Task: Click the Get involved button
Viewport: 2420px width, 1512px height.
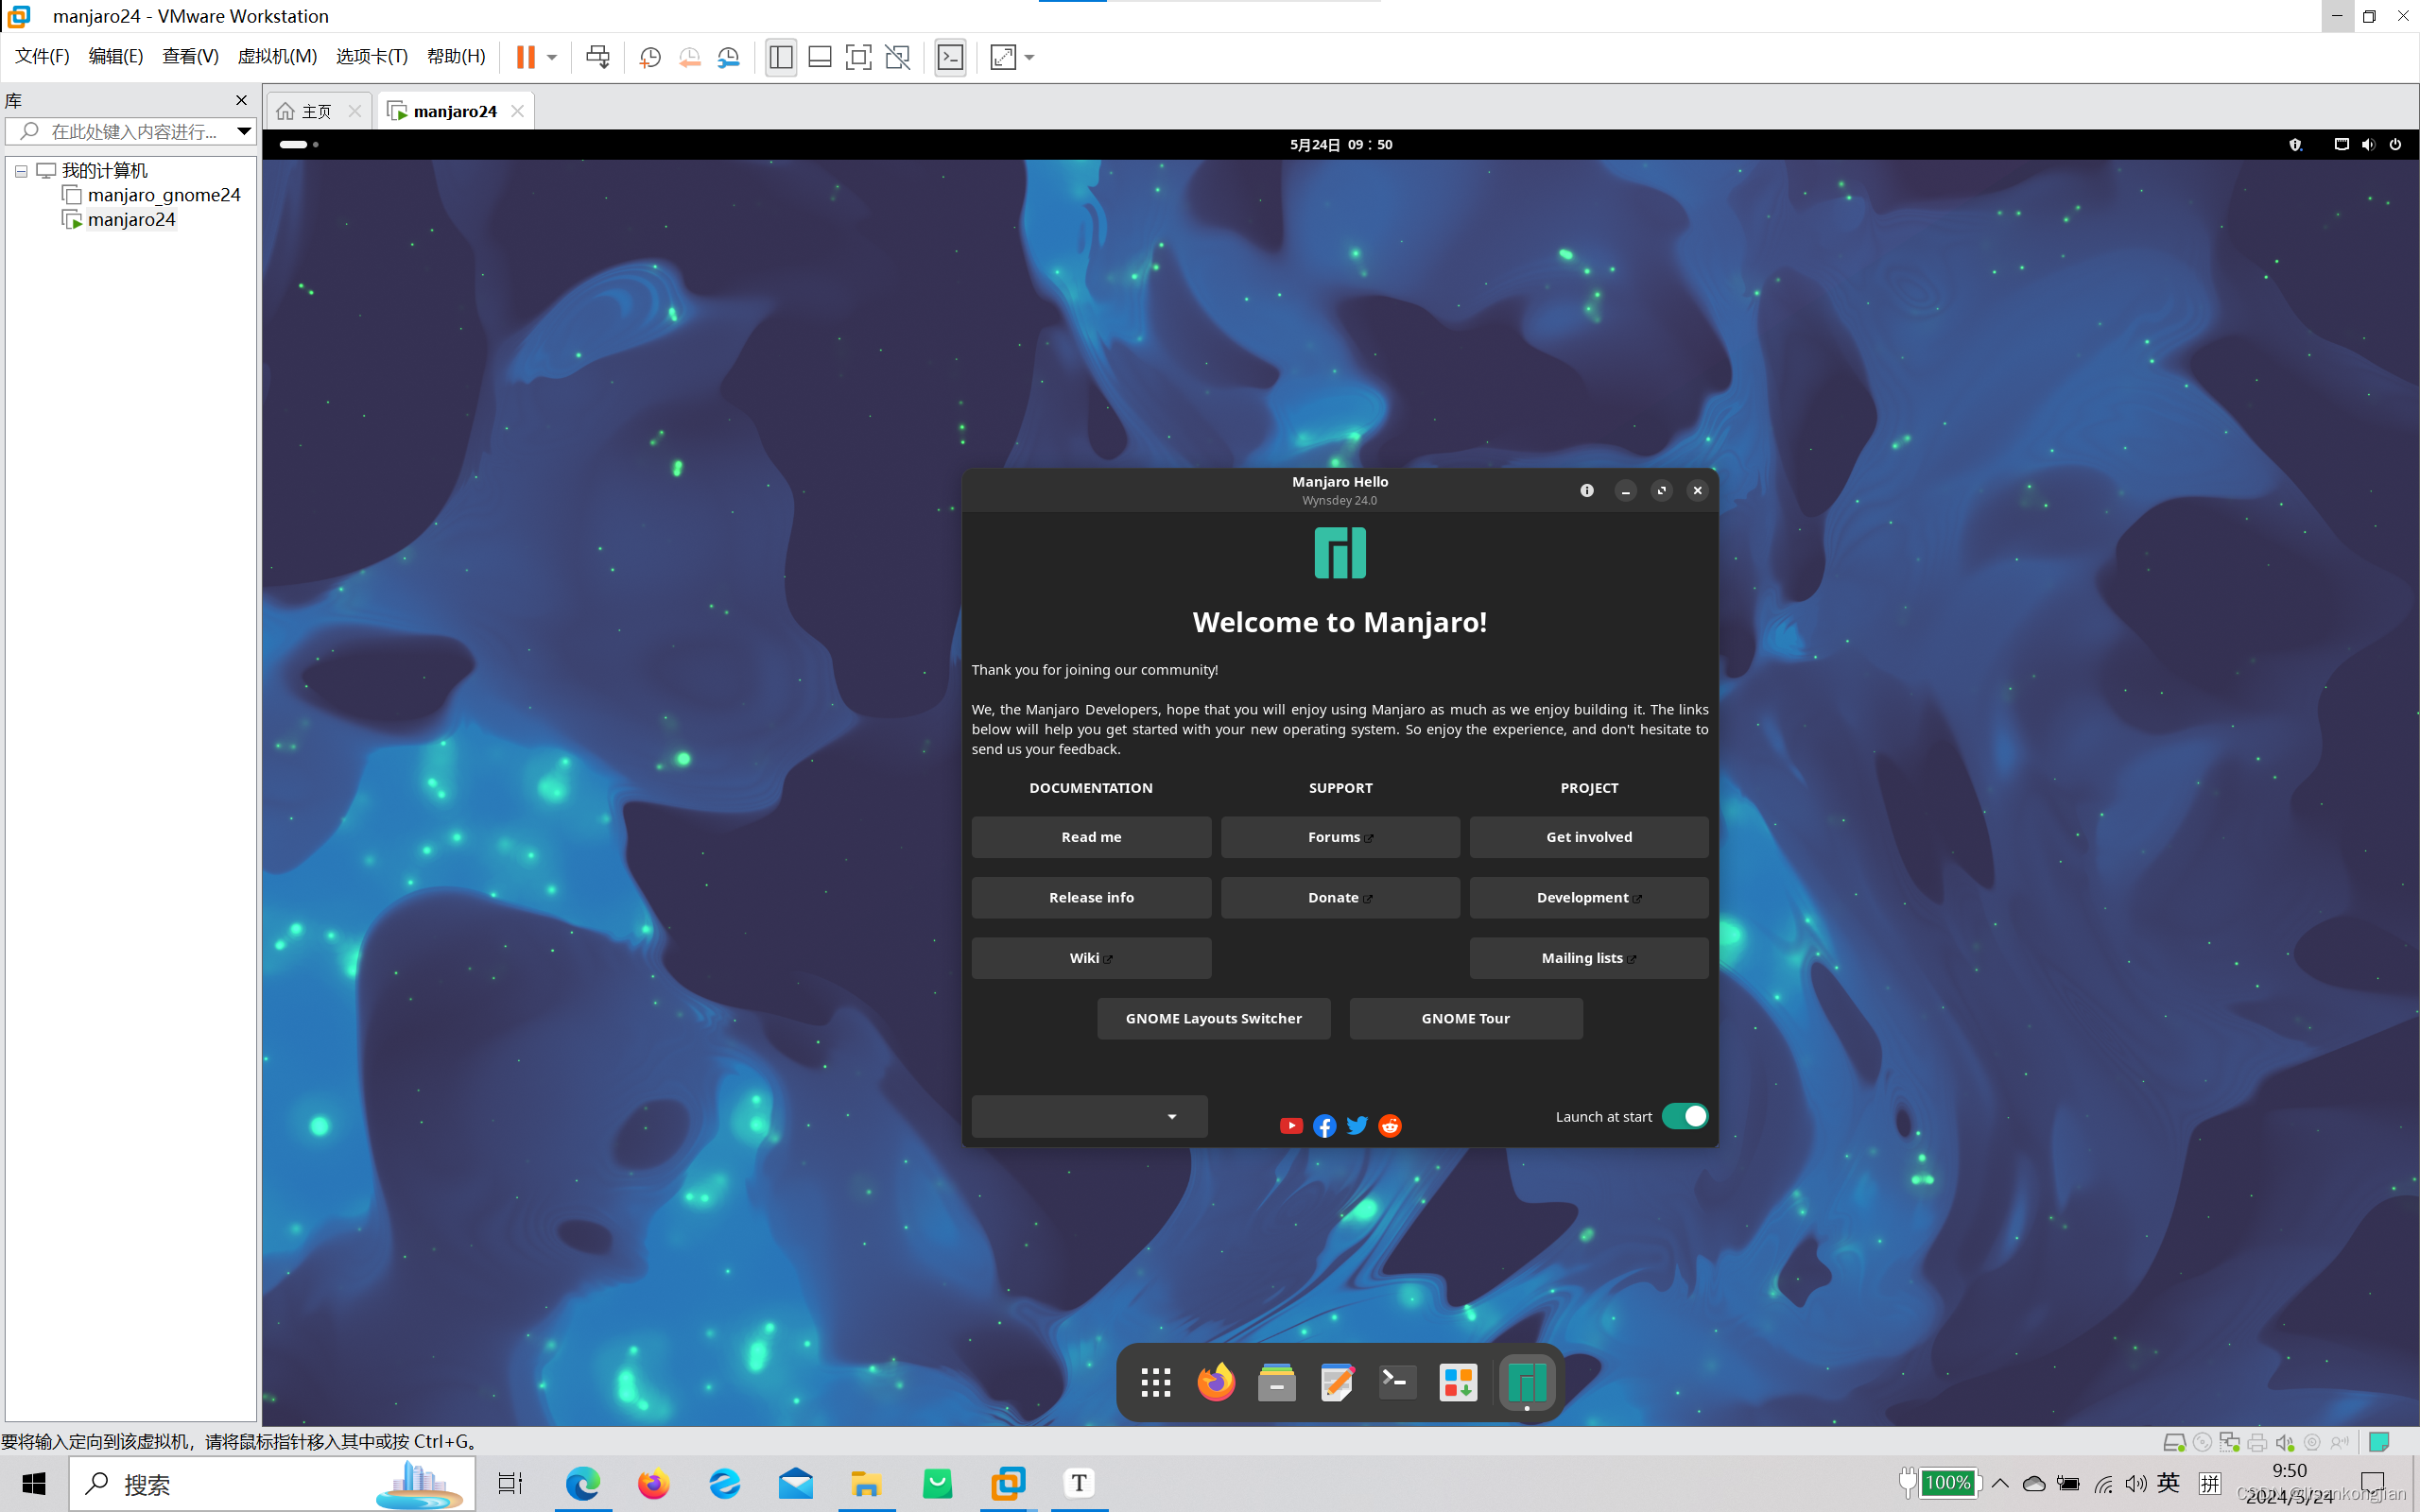Action: 1589,837
